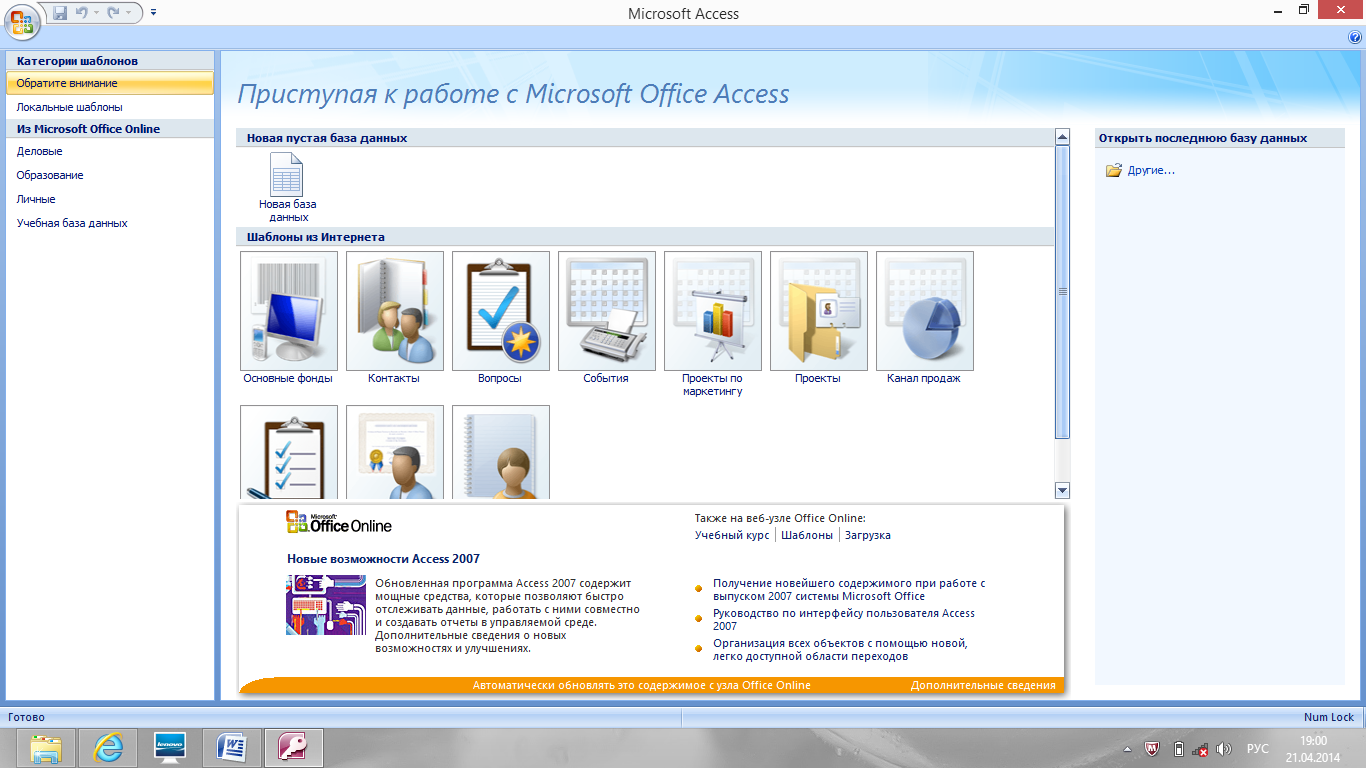Screen dimensions: 1366x768
Task: Open File Explorer from taskbar
Action: click(45, 748)
